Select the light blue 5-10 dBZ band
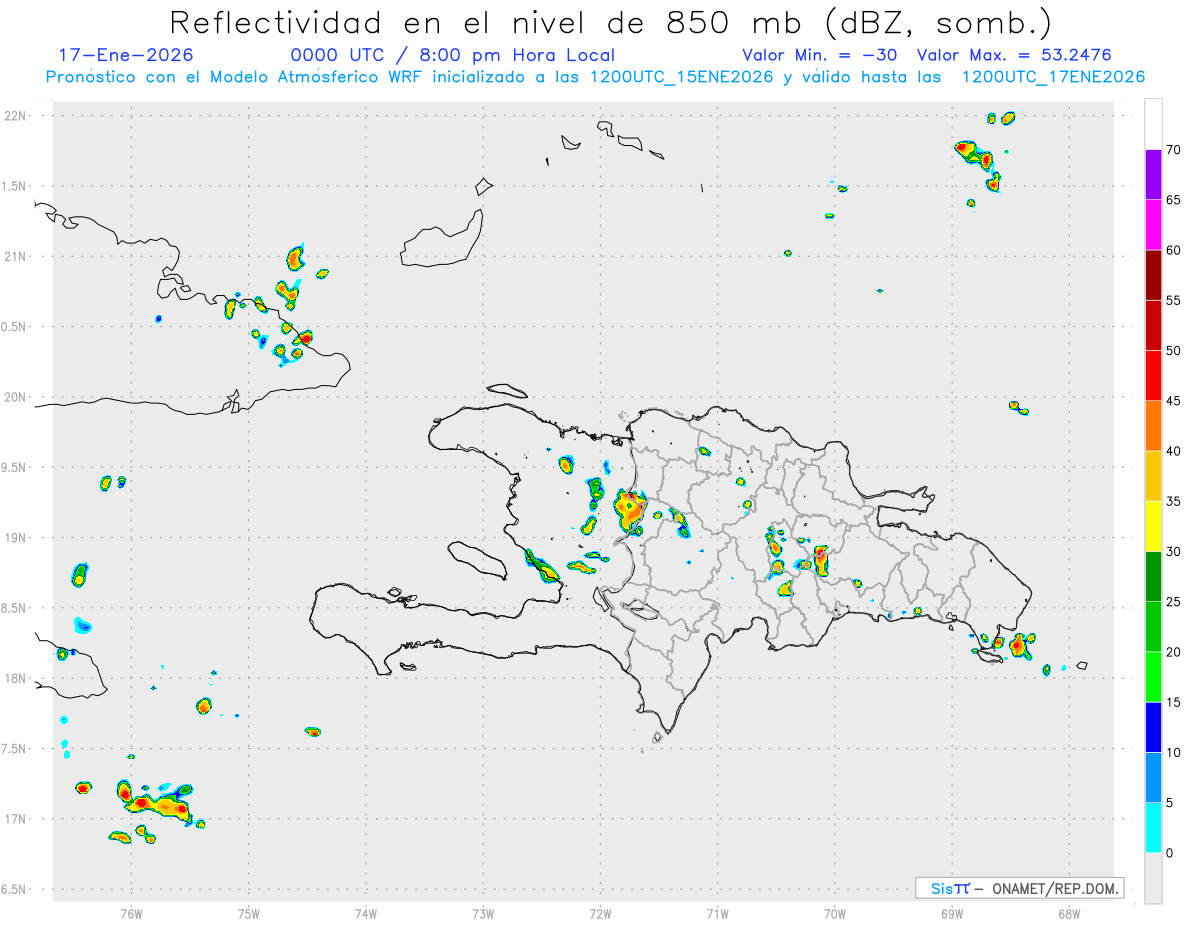The height and width of the screenshot is (927, 1200). (x=1153, y=777)
